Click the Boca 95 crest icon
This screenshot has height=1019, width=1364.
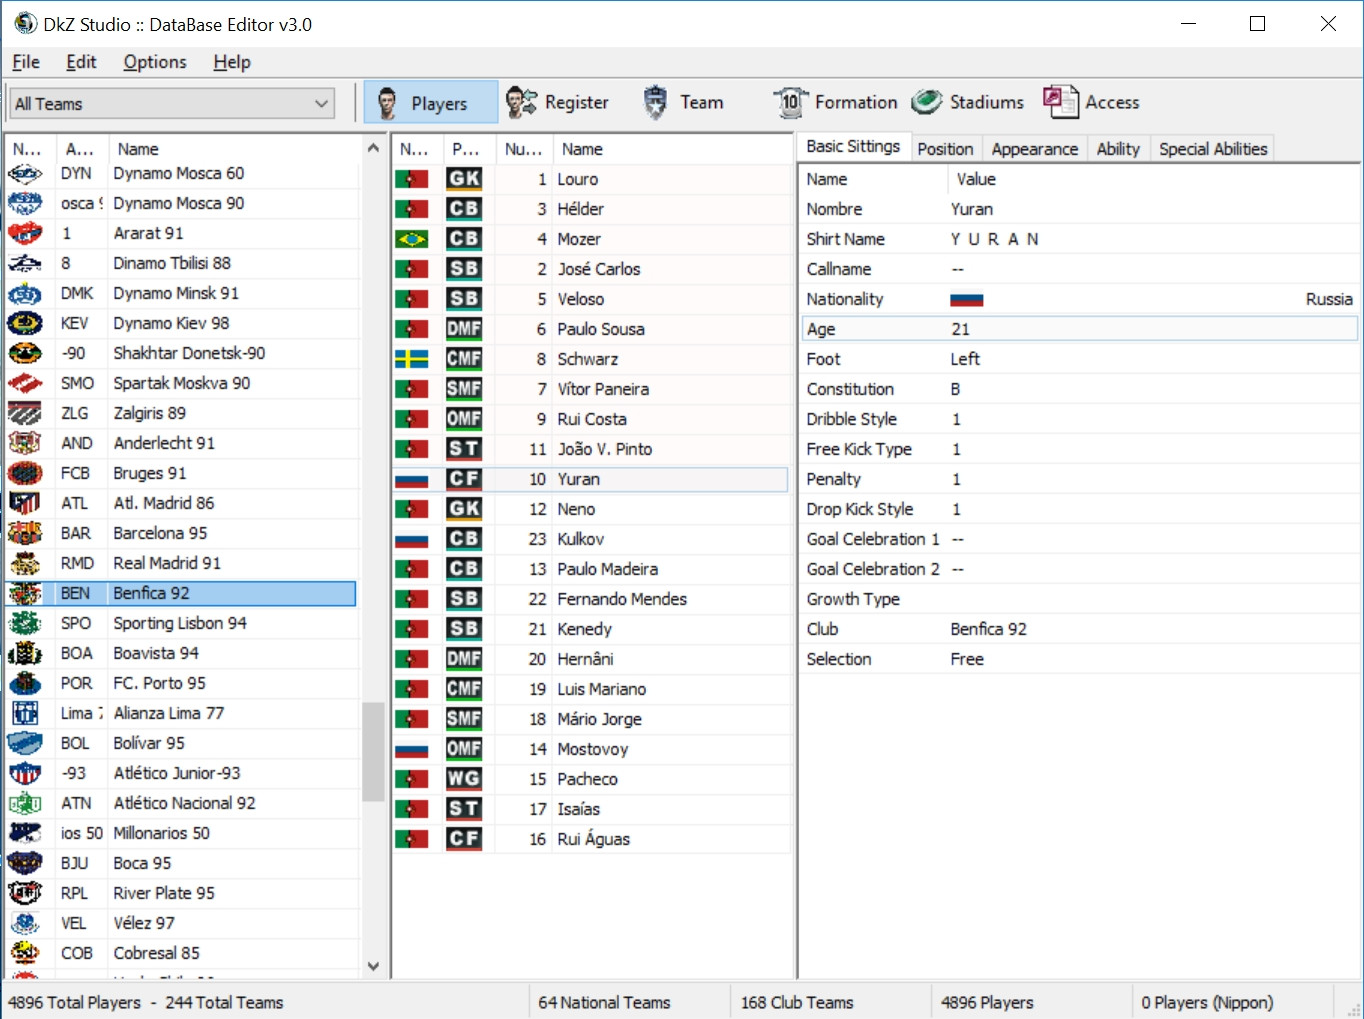pyautogui.click(x=25, y=863)
